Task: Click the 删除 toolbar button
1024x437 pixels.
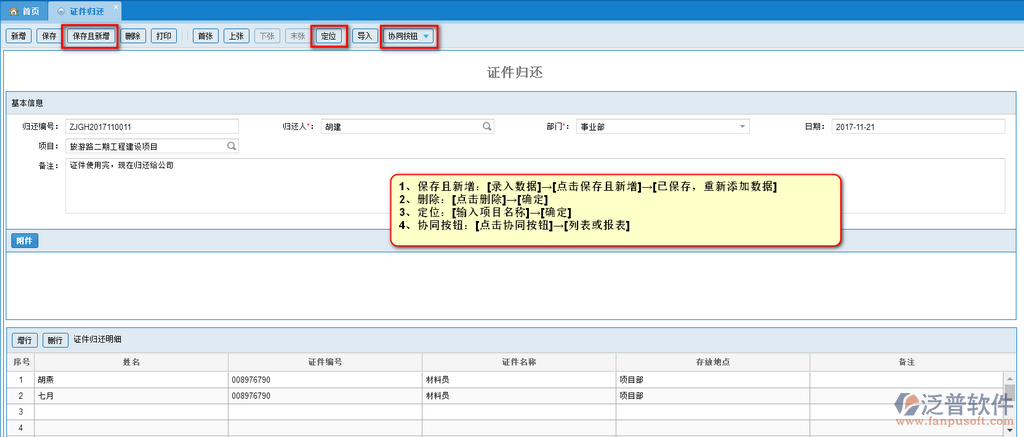Action: (x=133, y=36)
